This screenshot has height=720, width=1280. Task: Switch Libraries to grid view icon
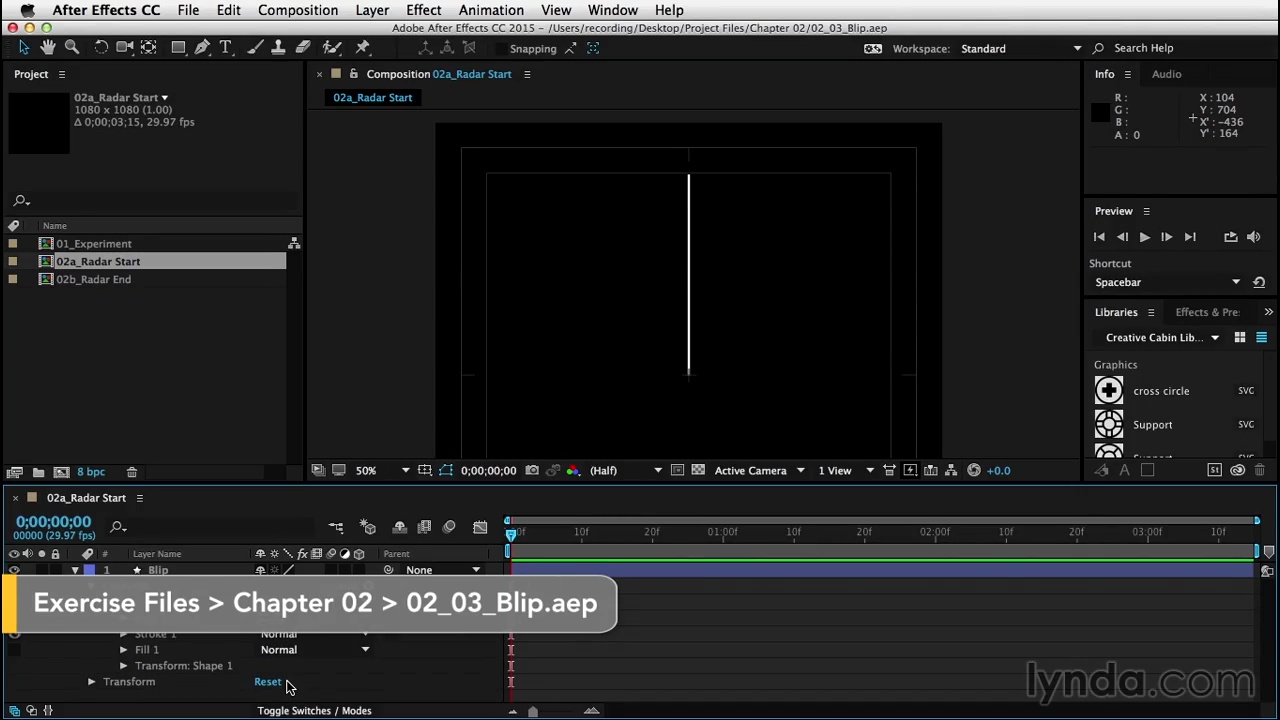tap(1240, 338)
